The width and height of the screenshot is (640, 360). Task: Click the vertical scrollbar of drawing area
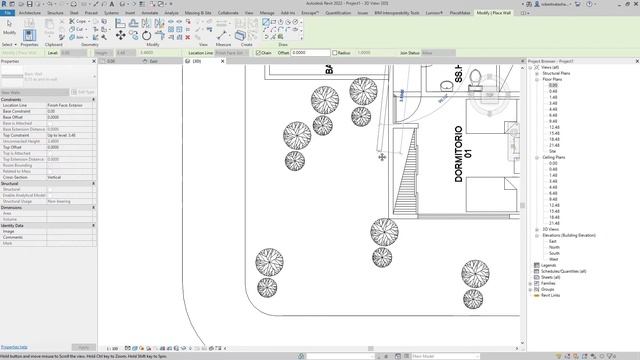pos(522,205)
